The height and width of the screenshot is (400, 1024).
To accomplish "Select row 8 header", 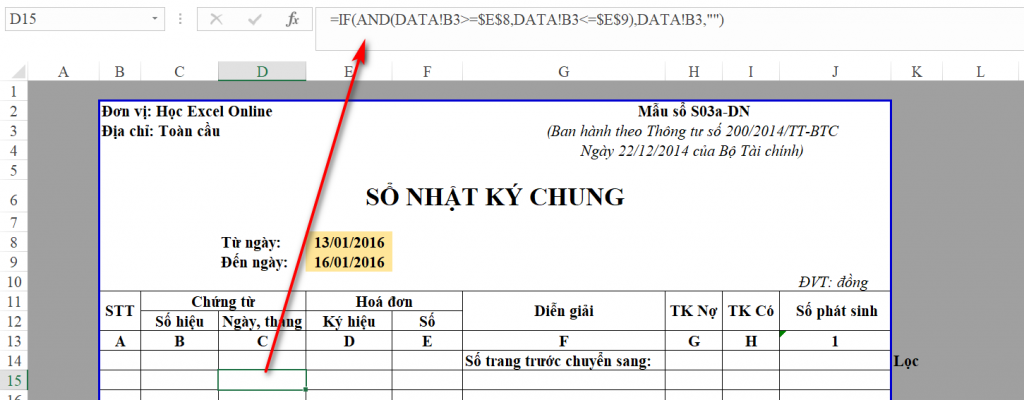I will (x=14, y=243).
